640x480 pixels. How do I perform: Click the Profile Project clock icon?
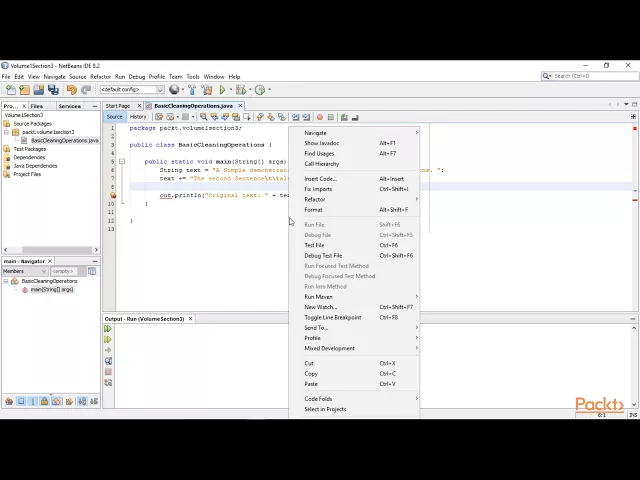click(260, 89)
